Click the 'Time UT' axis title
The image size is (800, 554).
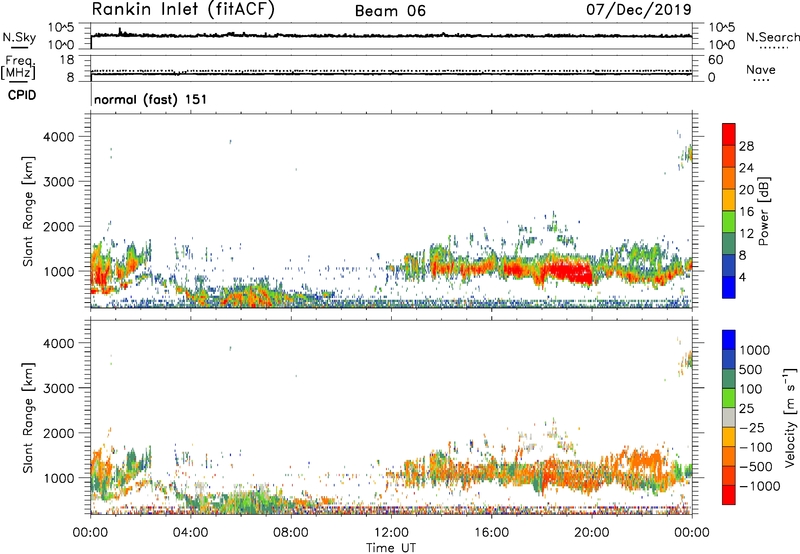pos(391,548)
